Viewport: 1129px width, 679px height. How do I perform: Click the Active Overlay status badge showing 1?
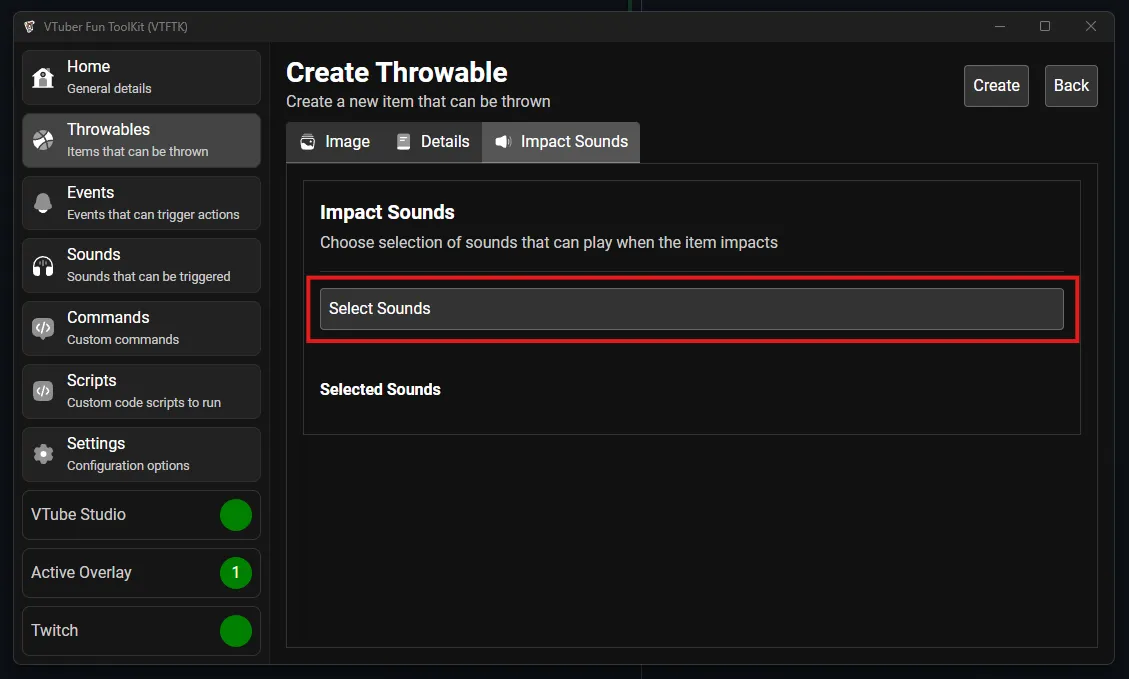click(x=236, y=573)
